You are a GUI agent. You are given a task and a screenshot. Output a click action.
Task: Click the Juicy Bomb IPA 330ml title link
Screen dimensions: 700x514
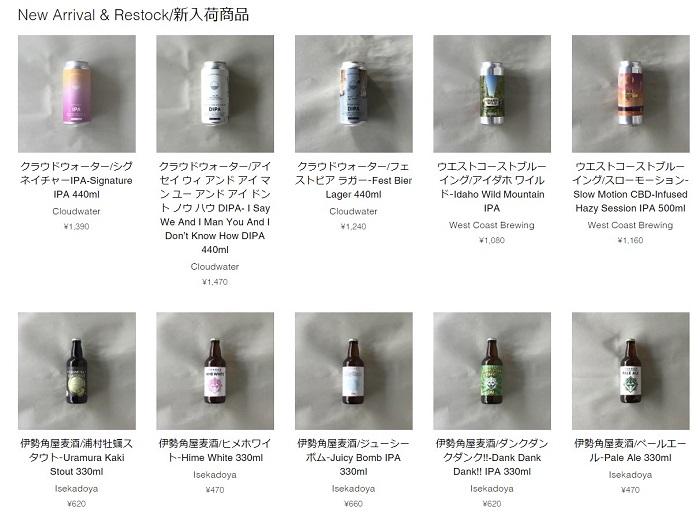pos(354,458)
